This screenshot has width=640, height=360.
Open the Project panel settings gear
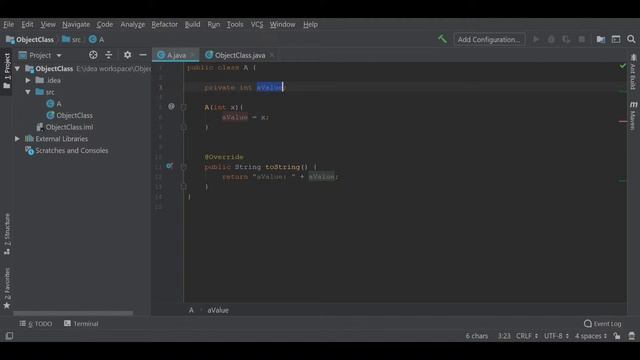[127, 55]
